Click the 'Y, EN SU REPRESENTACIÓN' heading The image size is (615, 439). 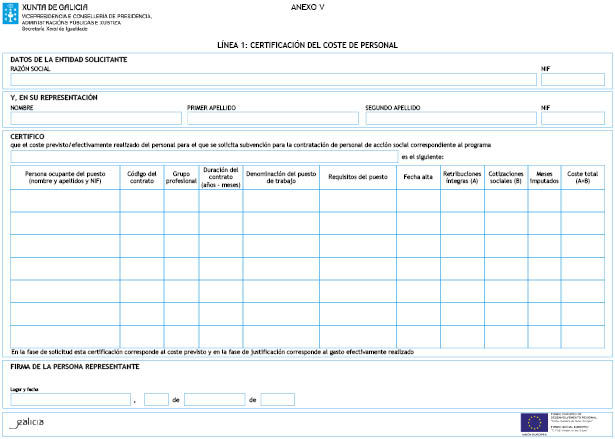point(54,98)
